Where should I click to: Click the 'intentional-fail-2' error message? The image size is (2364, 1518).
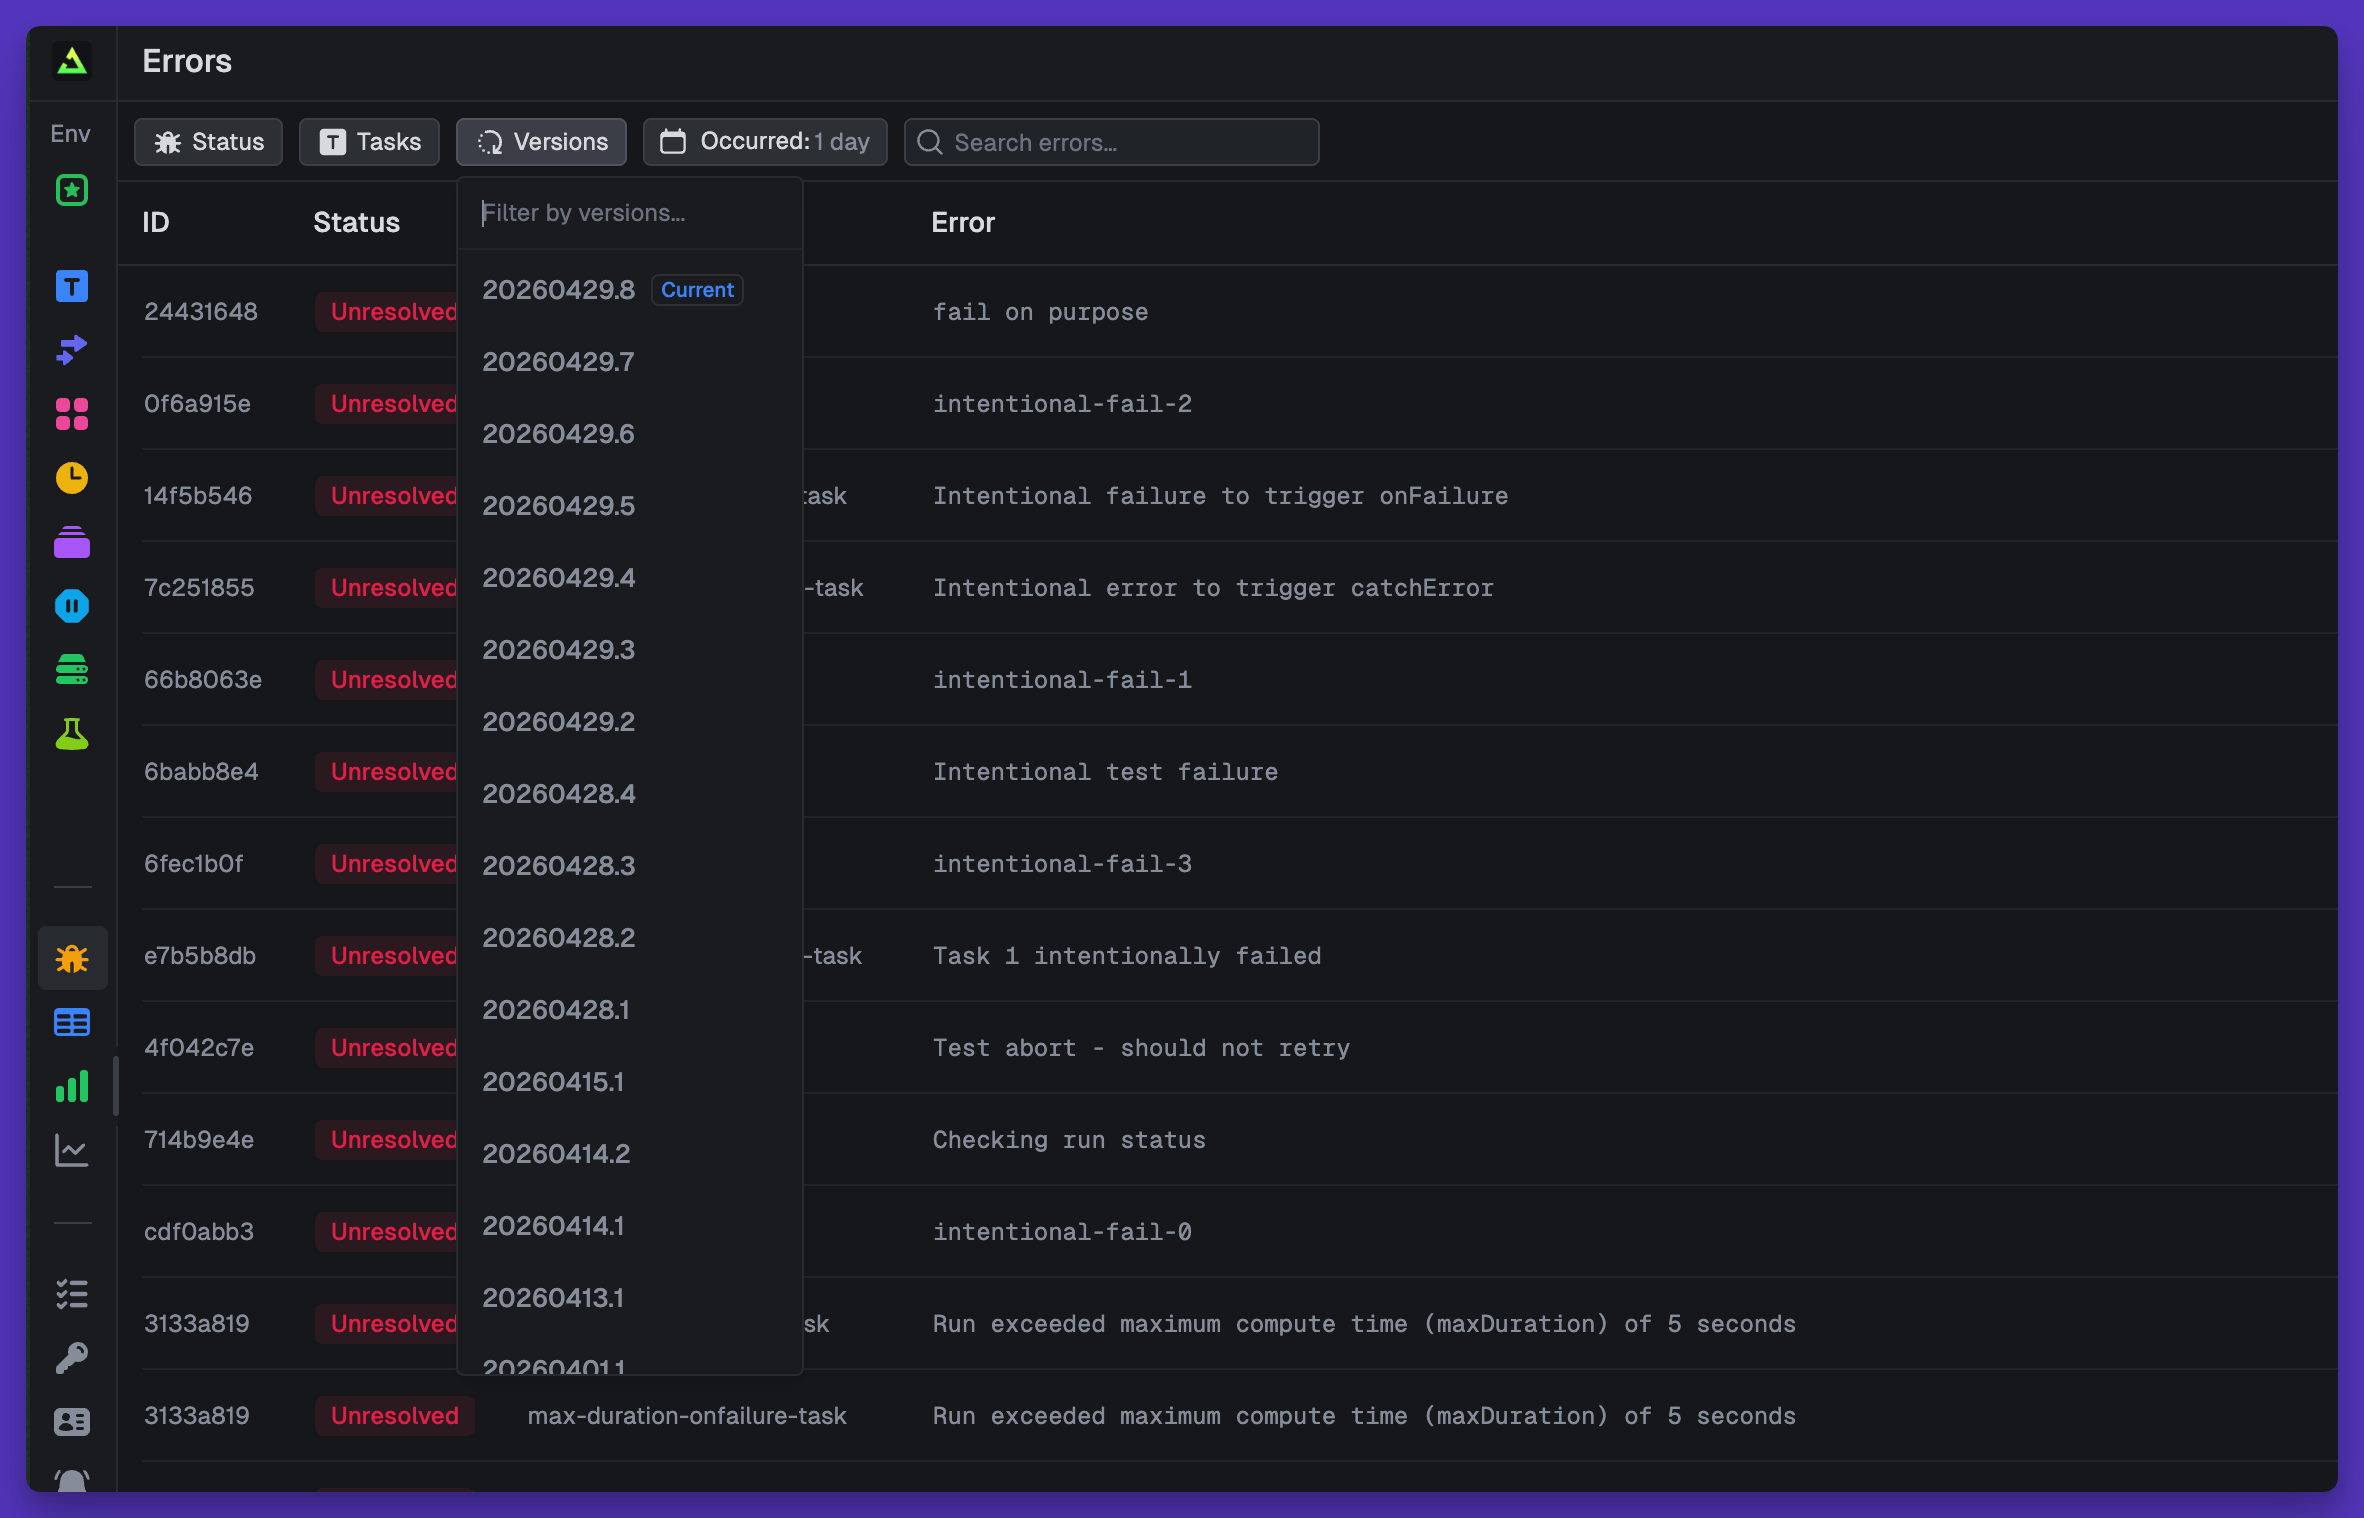1062,404
